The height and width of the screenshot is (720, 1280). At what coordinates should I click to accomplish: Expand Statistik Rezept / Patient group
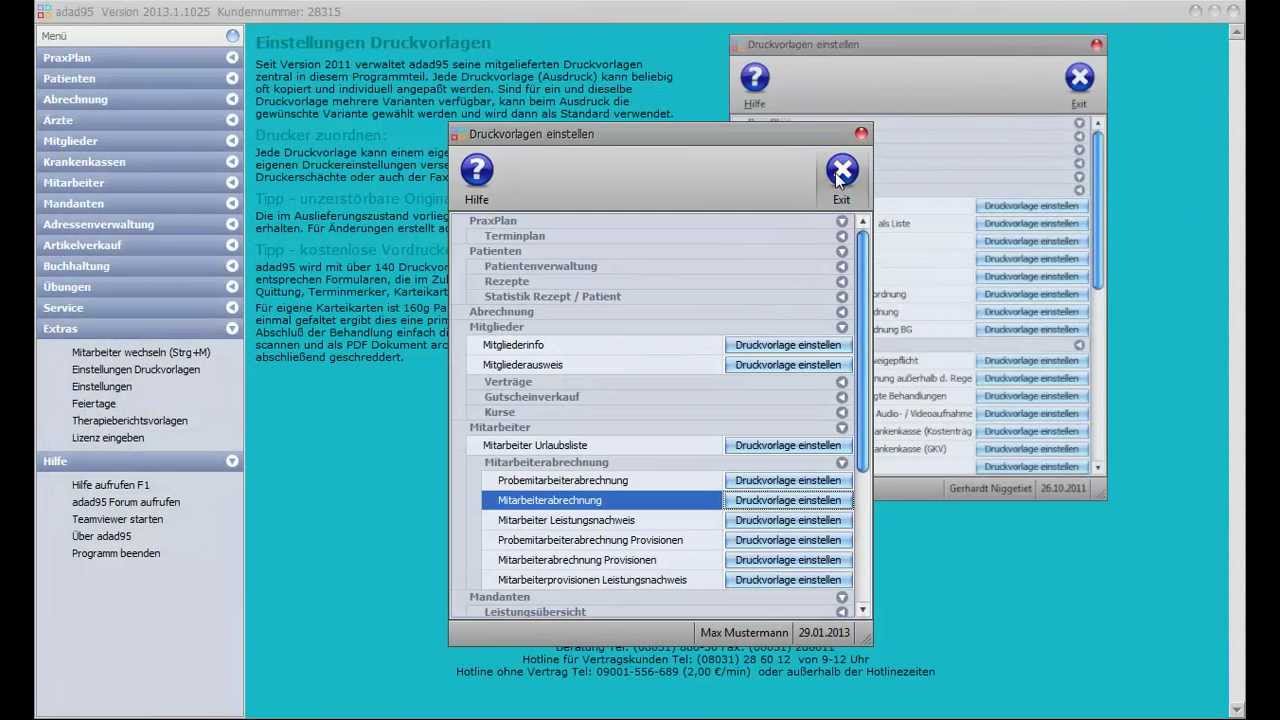click(x=842, y=296)
